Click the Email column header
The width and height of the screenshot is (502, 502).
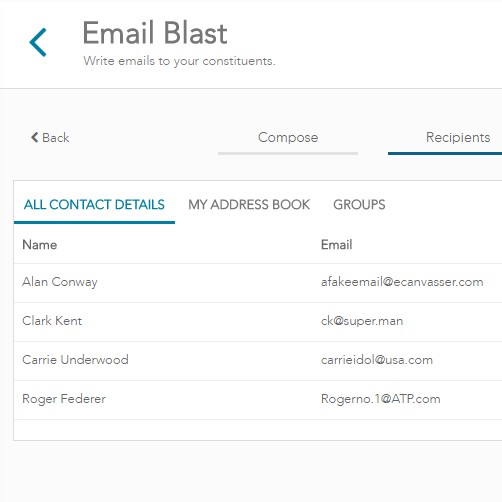[x=336, y=245]
